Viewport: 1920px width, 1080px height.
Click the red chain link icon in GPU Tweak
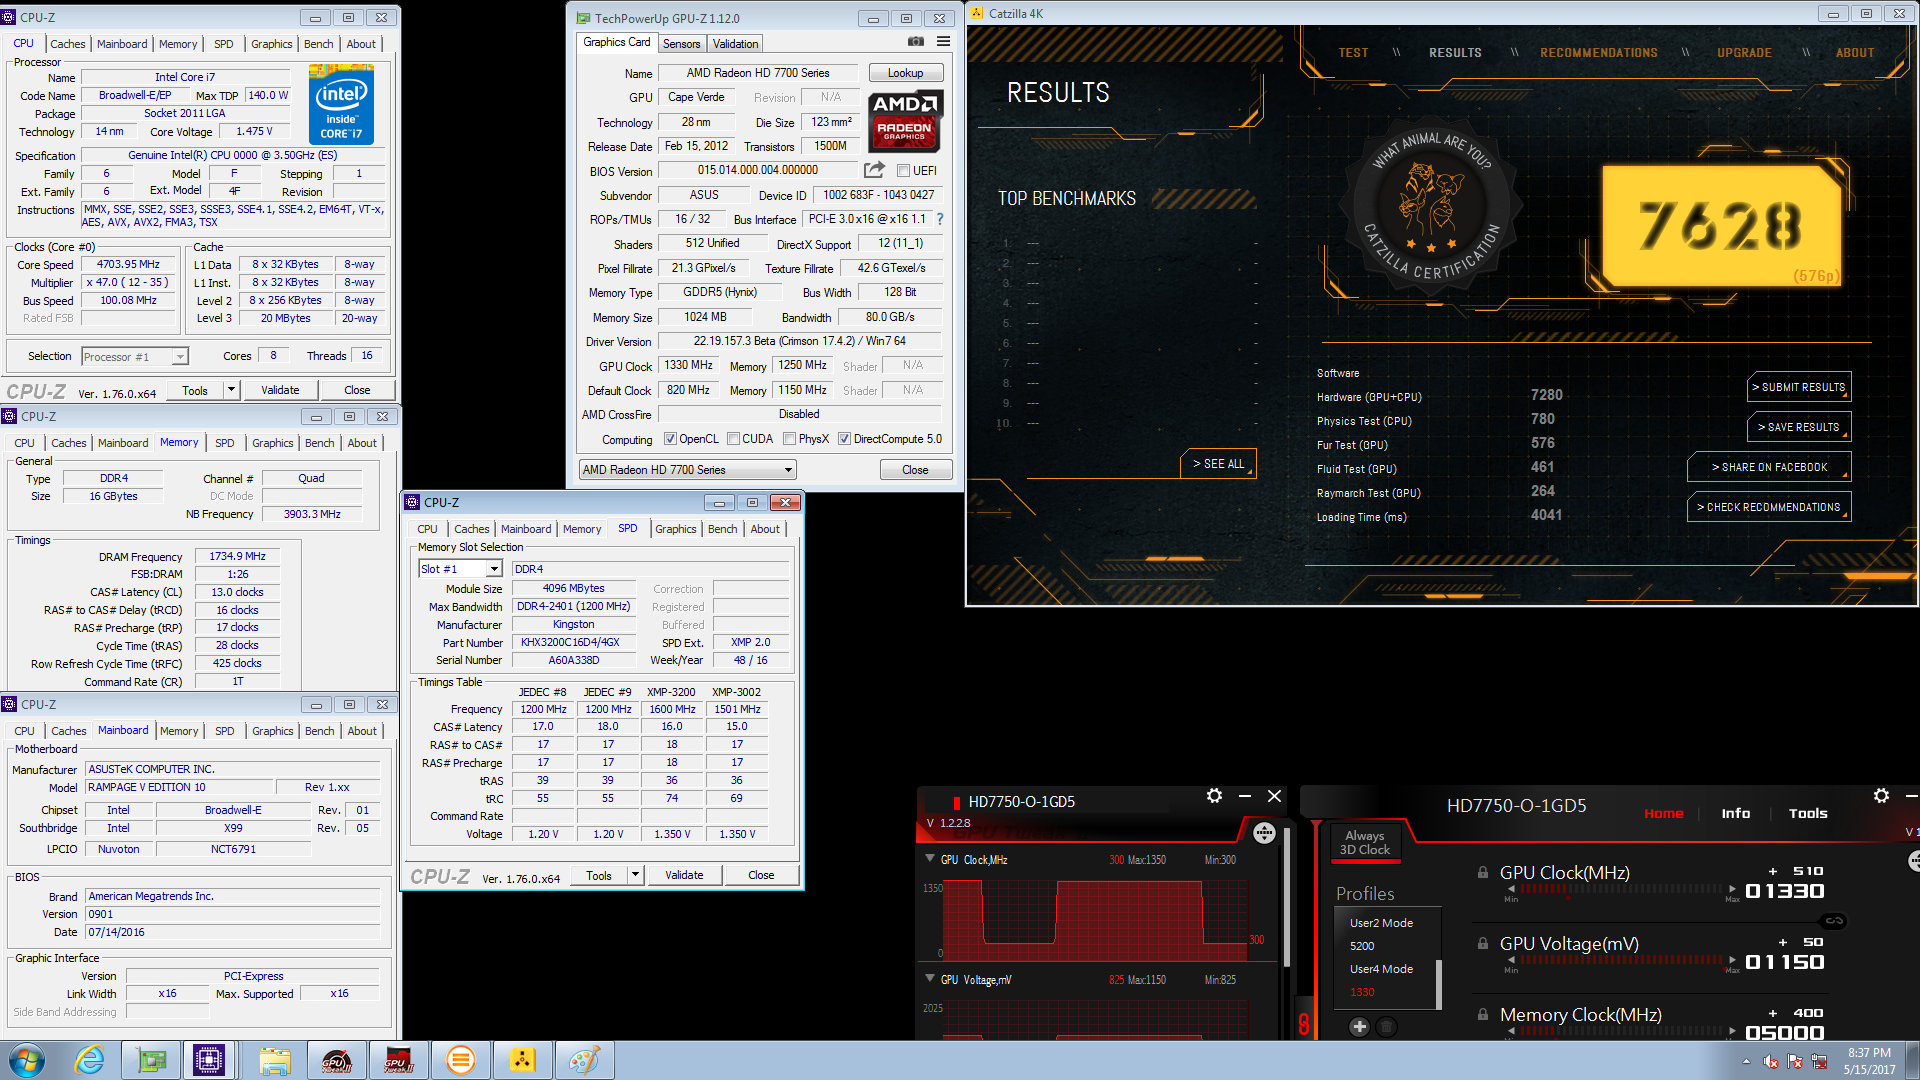click(1304, 1023)
